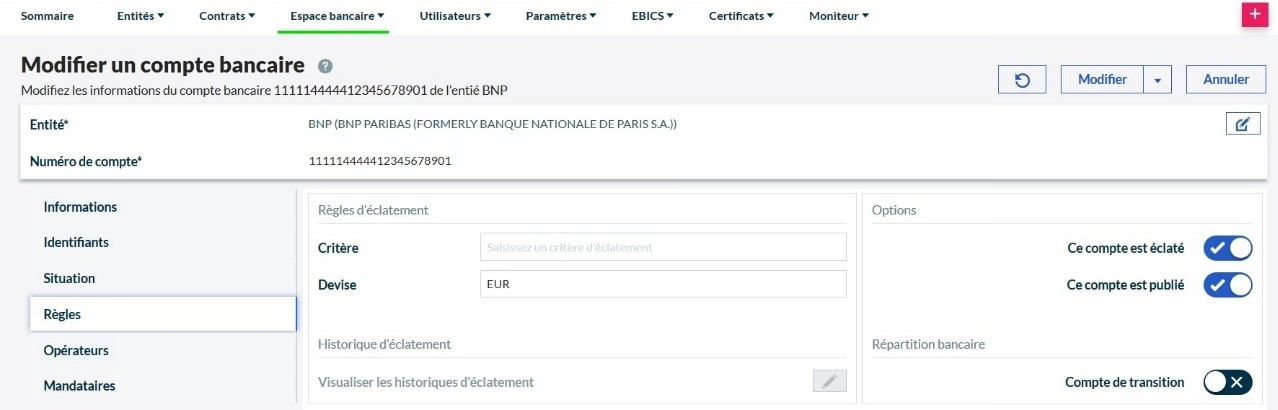Viewport: 1278px width, 410px height.
Task: Expand the EBICS menu
Action: 652,16
